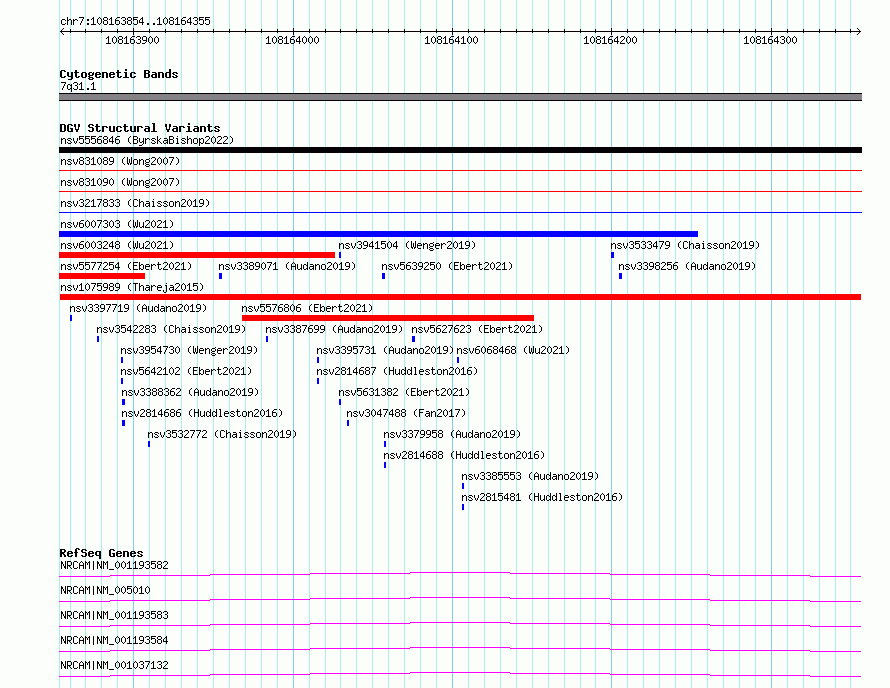Screen dimensions: 890x688
Task: Click NRCAM|NM_001193583 transcript label
Action: tap(114, 615)
